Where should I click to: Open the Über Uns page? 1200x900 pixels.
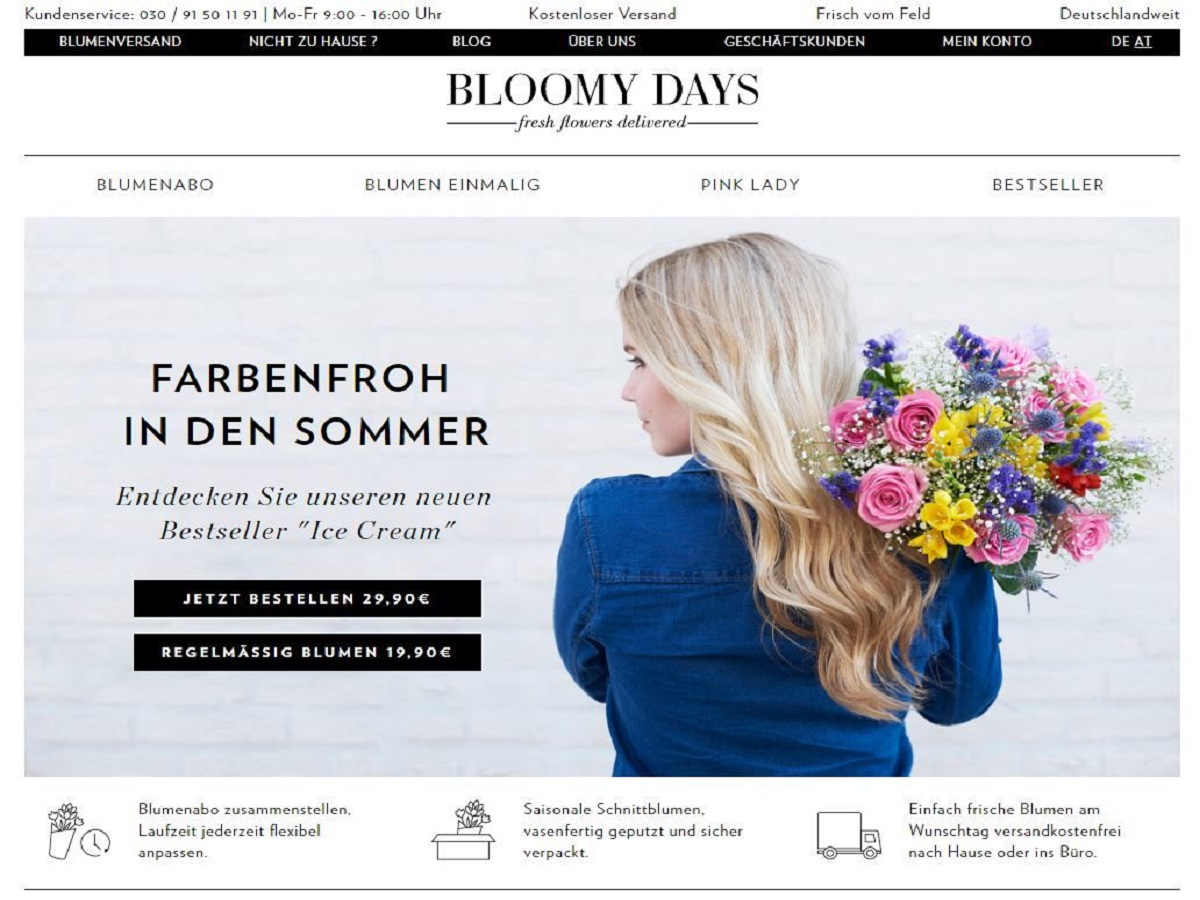(602, 42)
